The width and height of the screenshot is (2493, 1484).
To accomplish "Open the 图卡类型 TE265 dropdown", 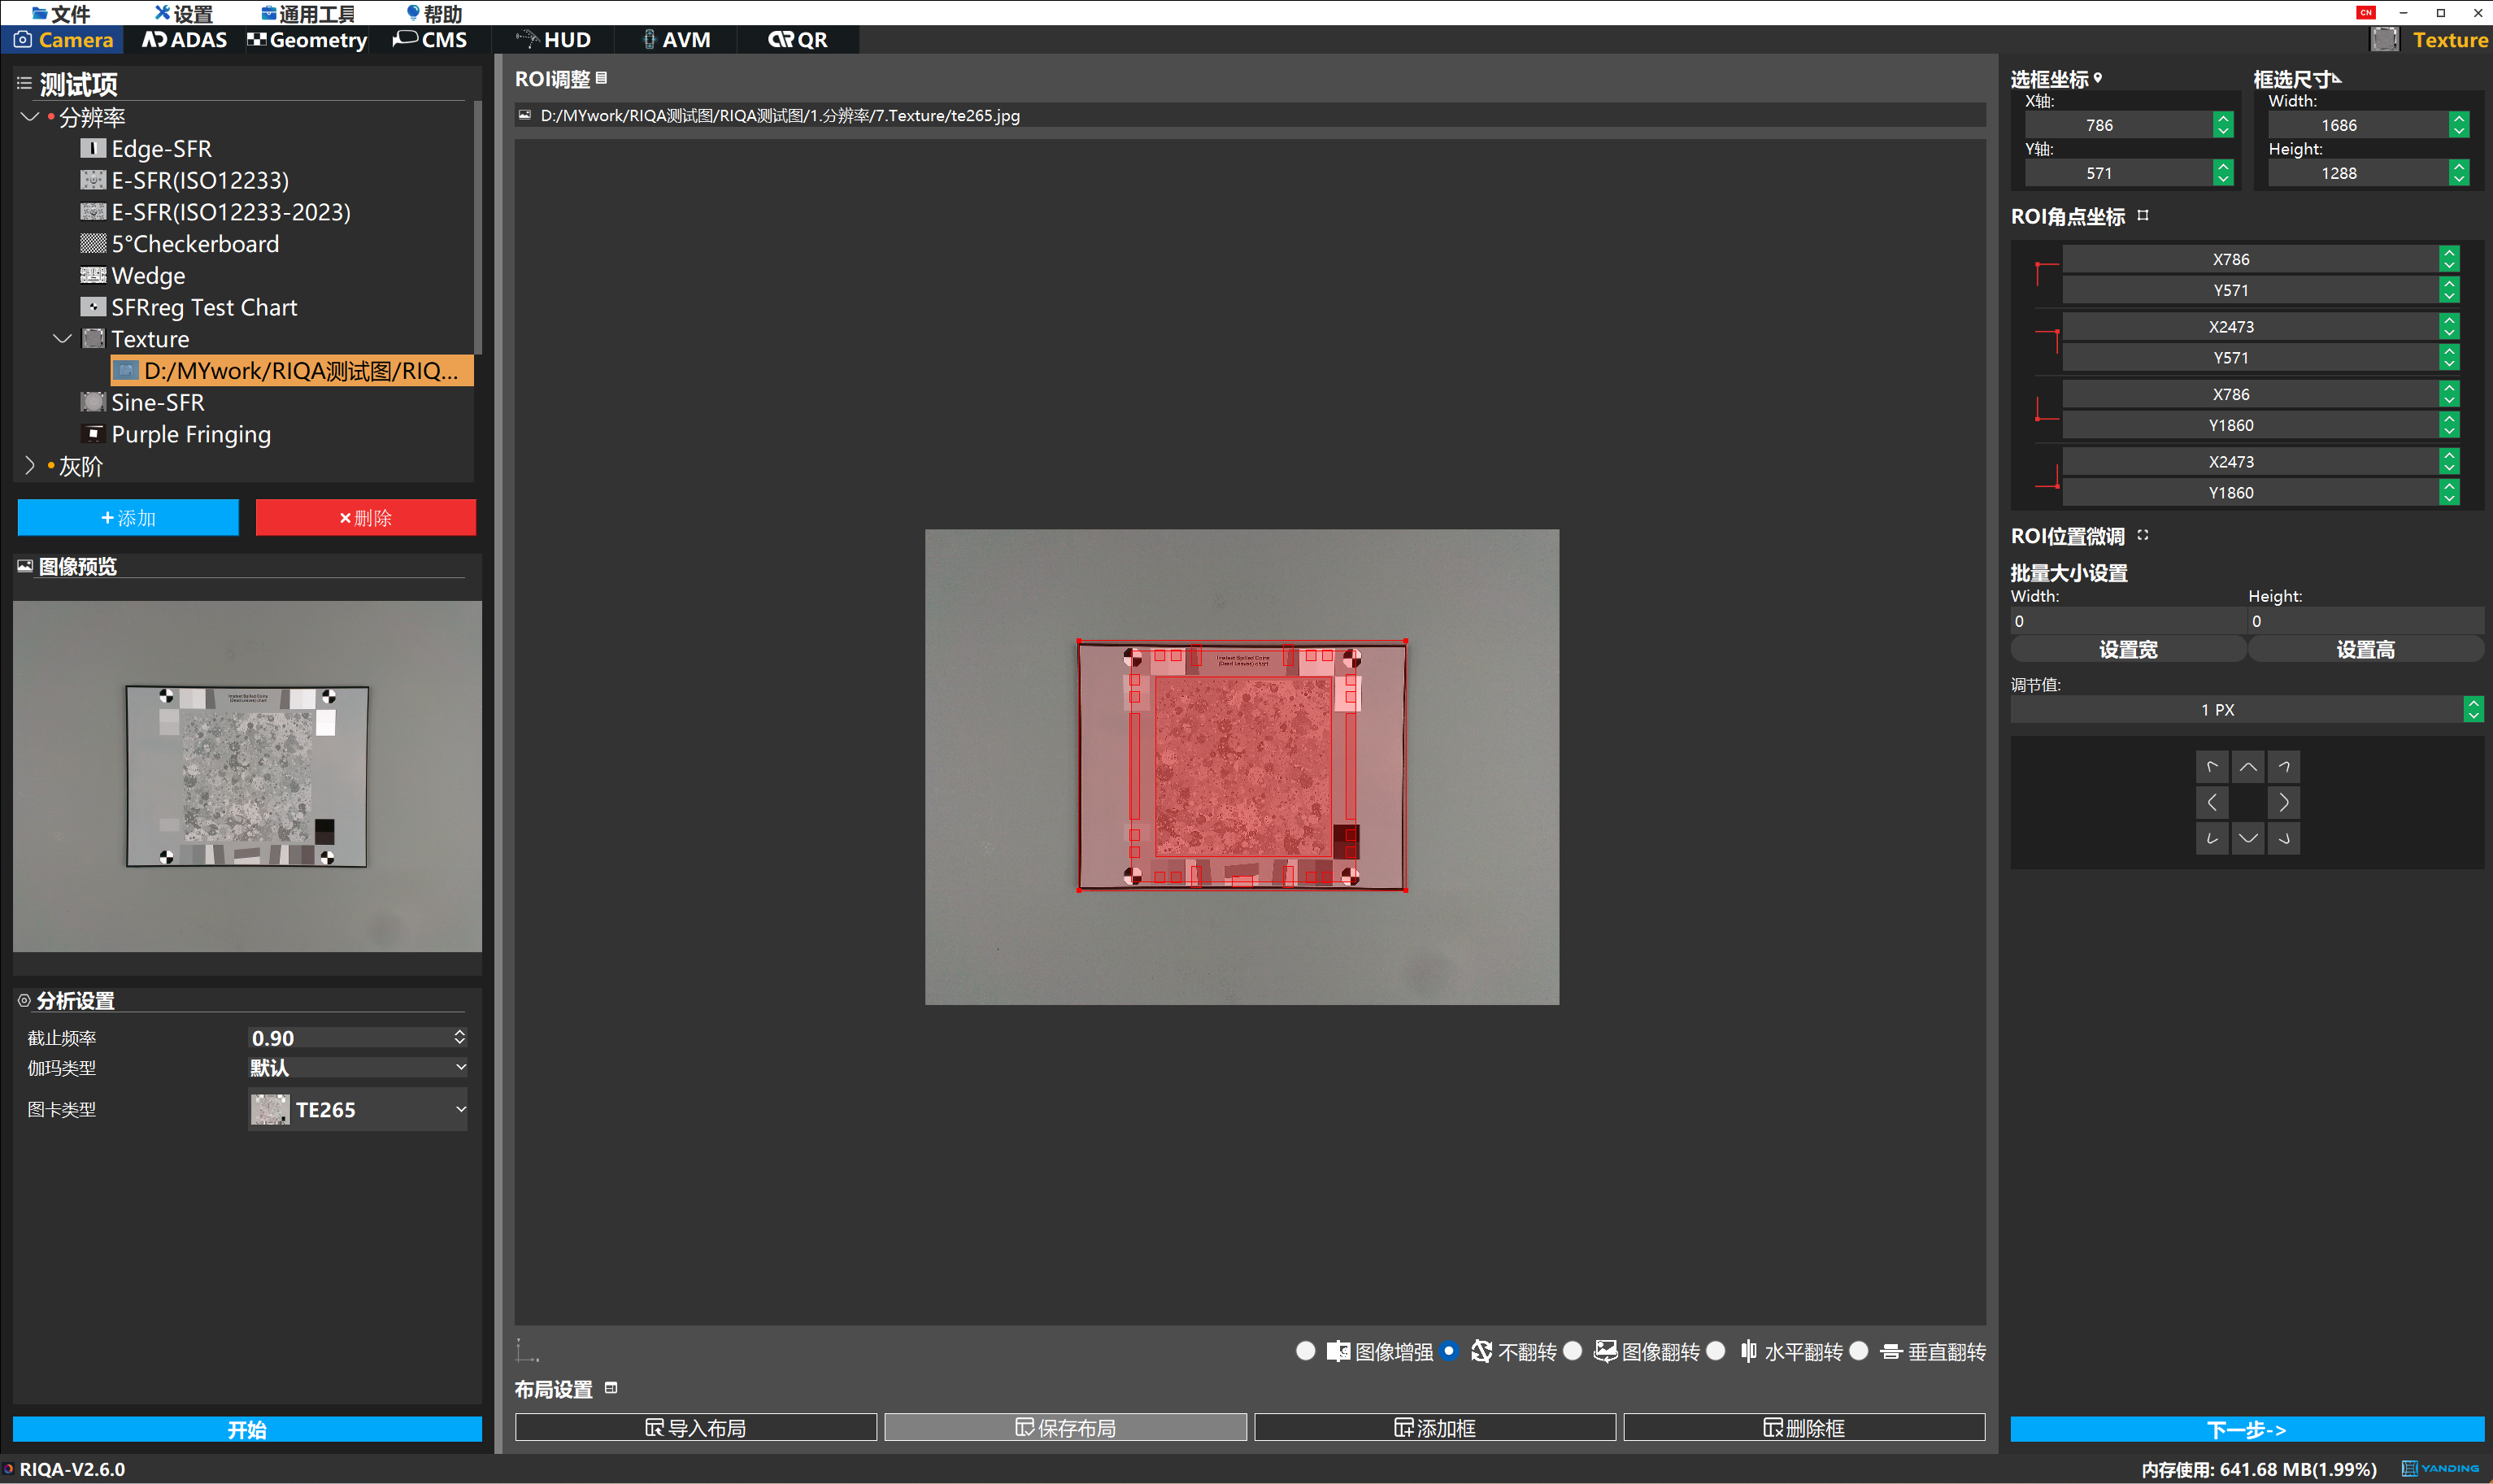I will click(x=357, y=1109).
